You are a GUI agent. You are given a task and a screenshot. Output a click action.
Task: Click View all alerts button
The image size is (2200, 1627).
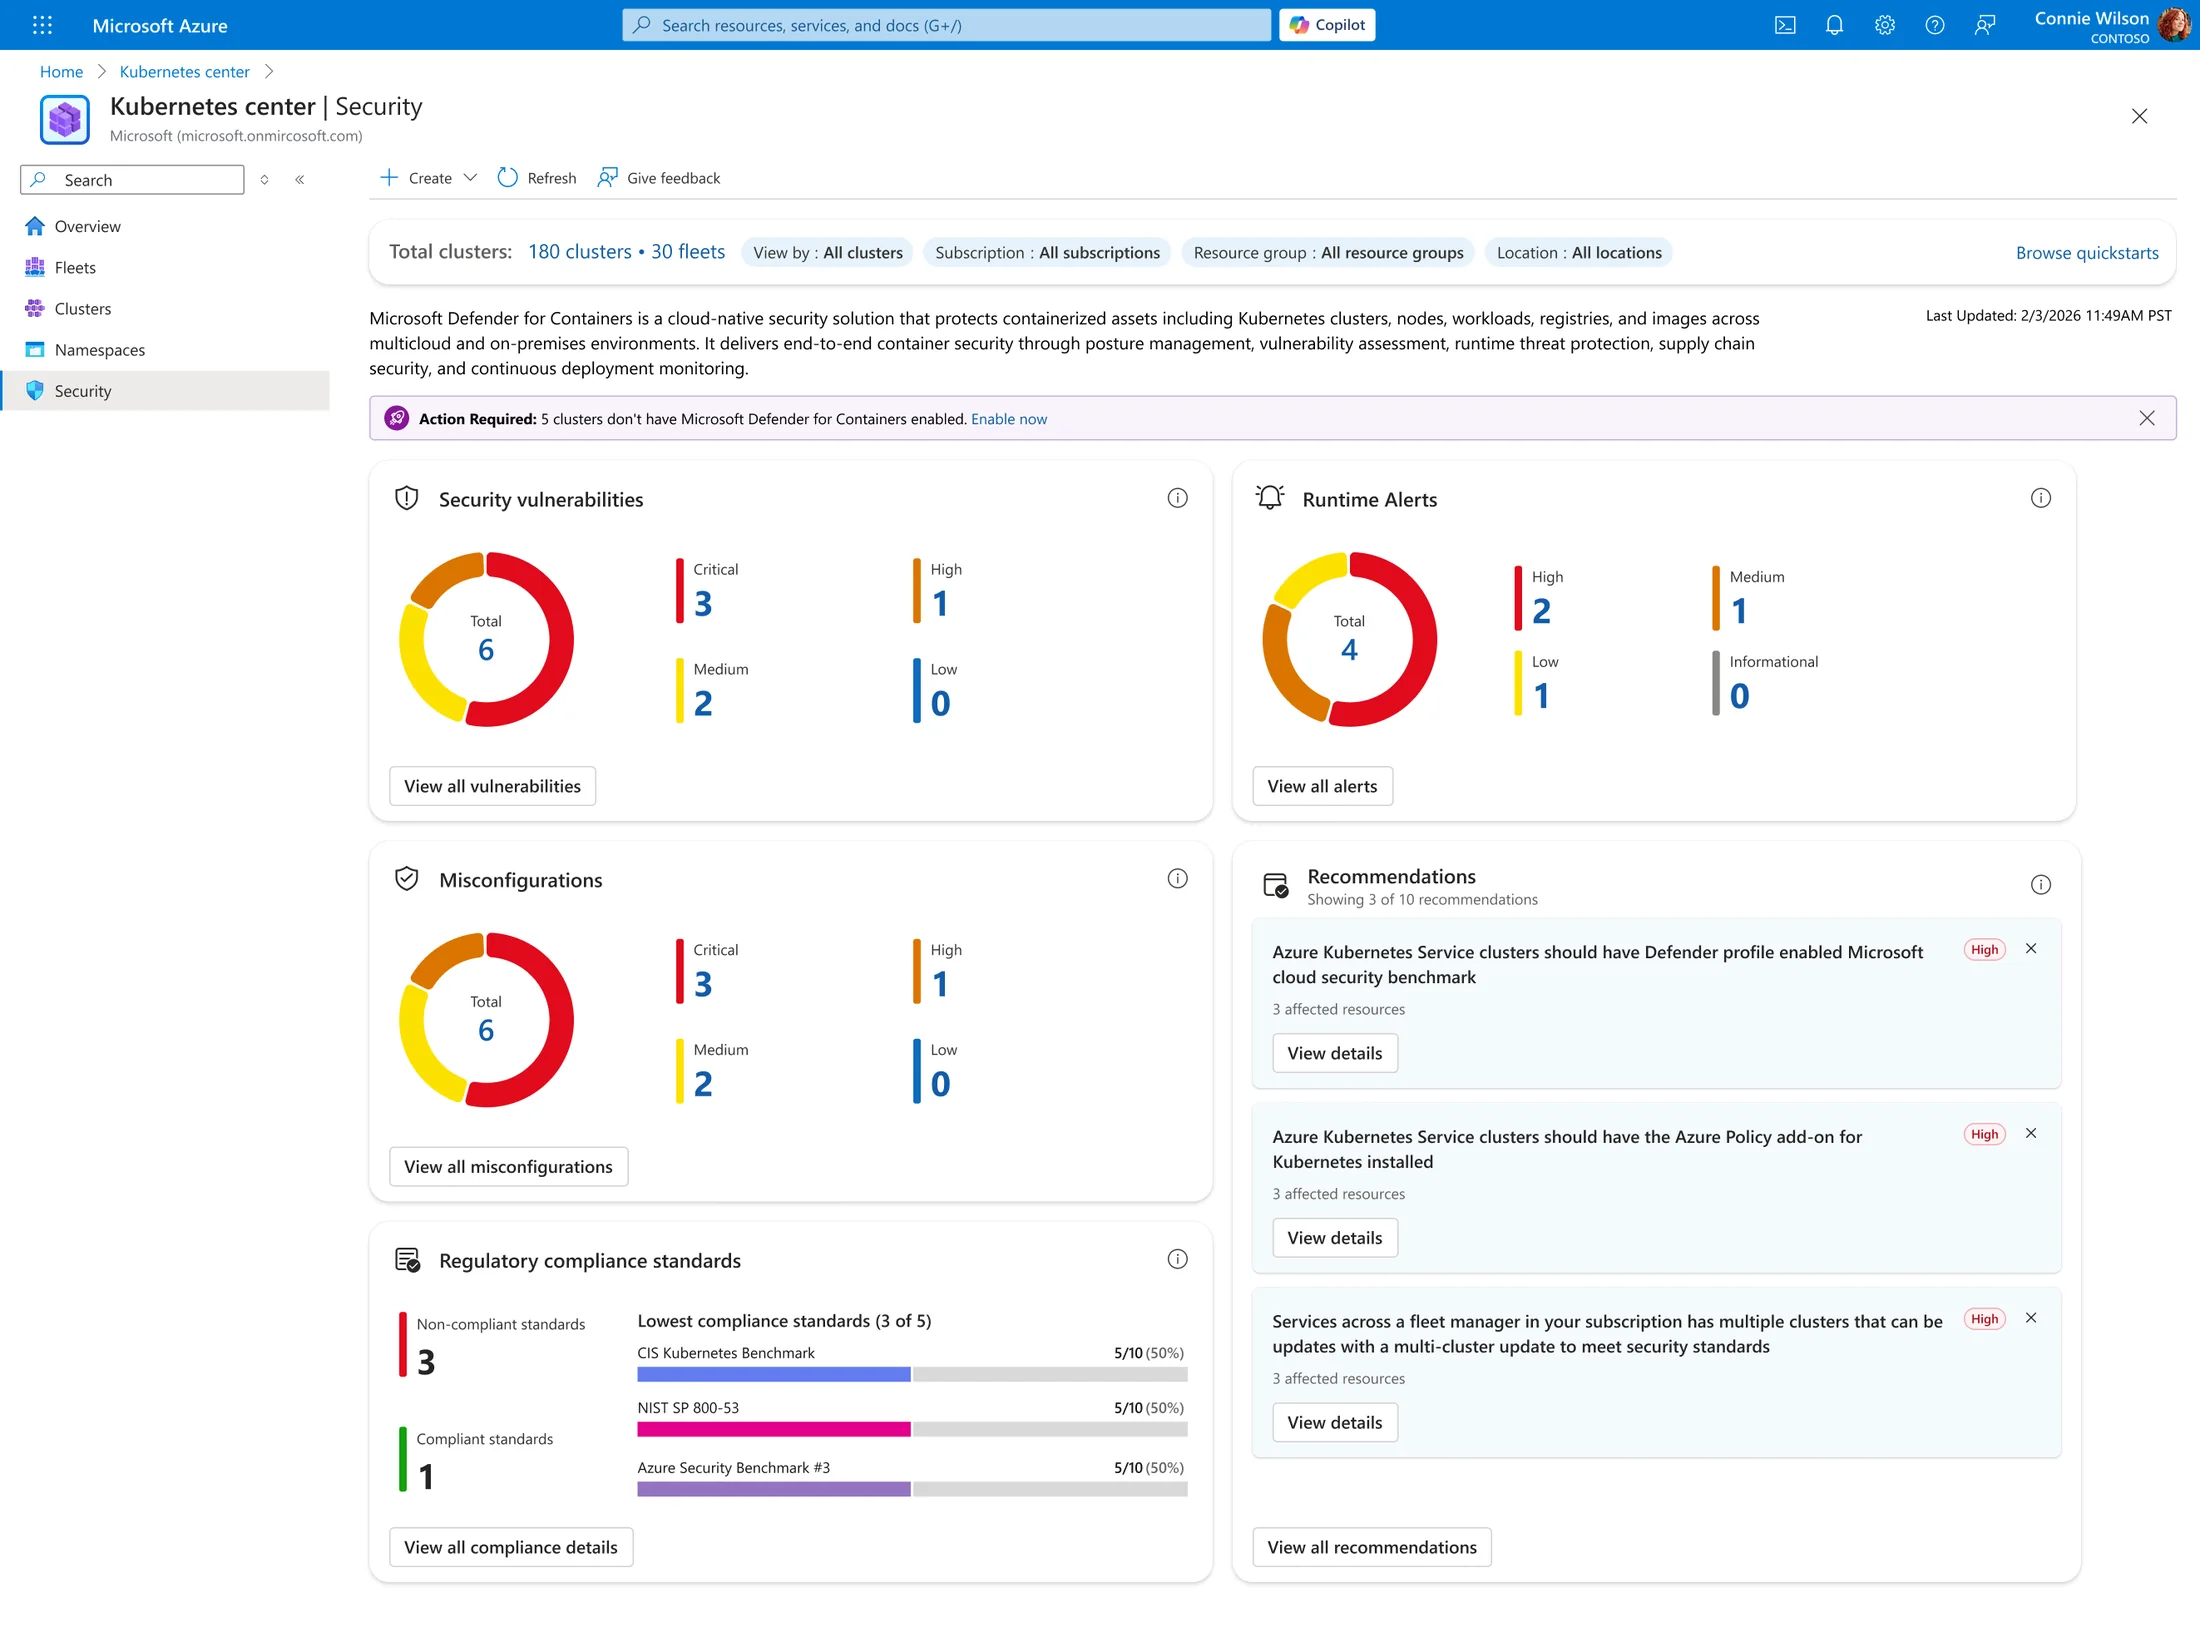(x=1322, y=785)
